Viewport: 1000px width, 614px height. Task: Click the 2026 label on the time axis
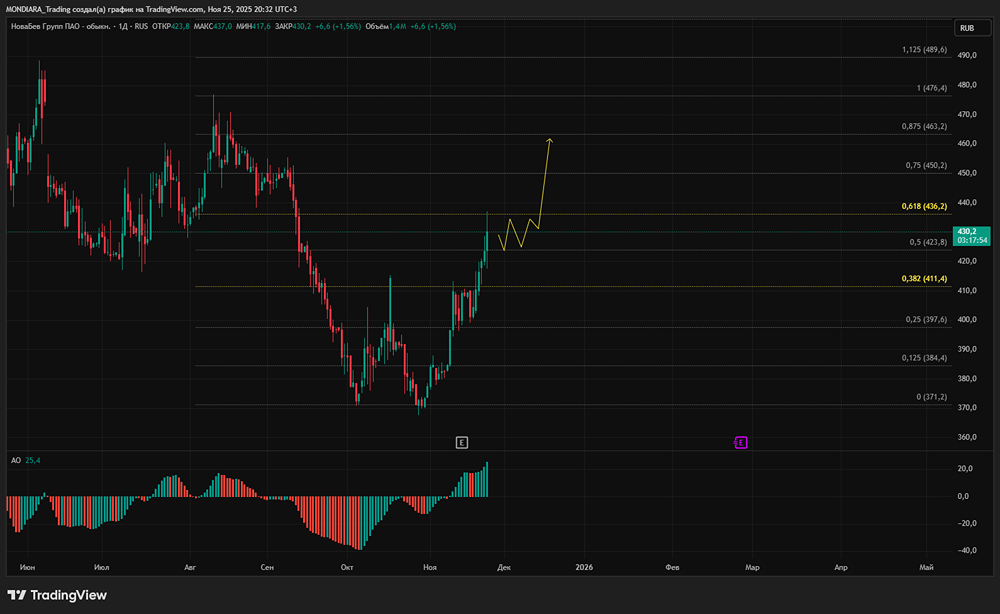(584, 567)
